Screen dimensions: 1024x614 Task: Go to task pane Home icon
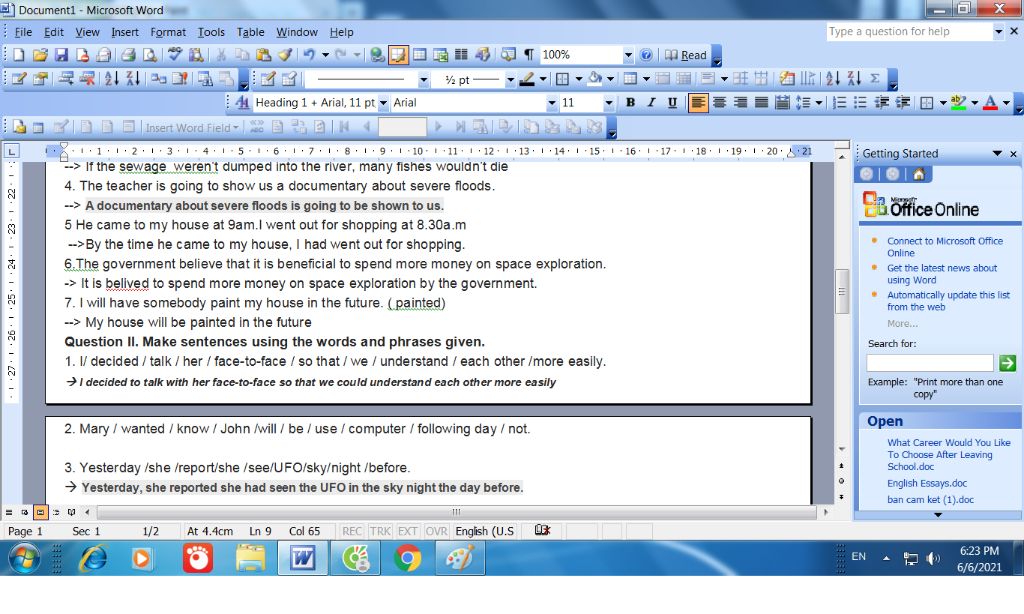tap(919, 174)
